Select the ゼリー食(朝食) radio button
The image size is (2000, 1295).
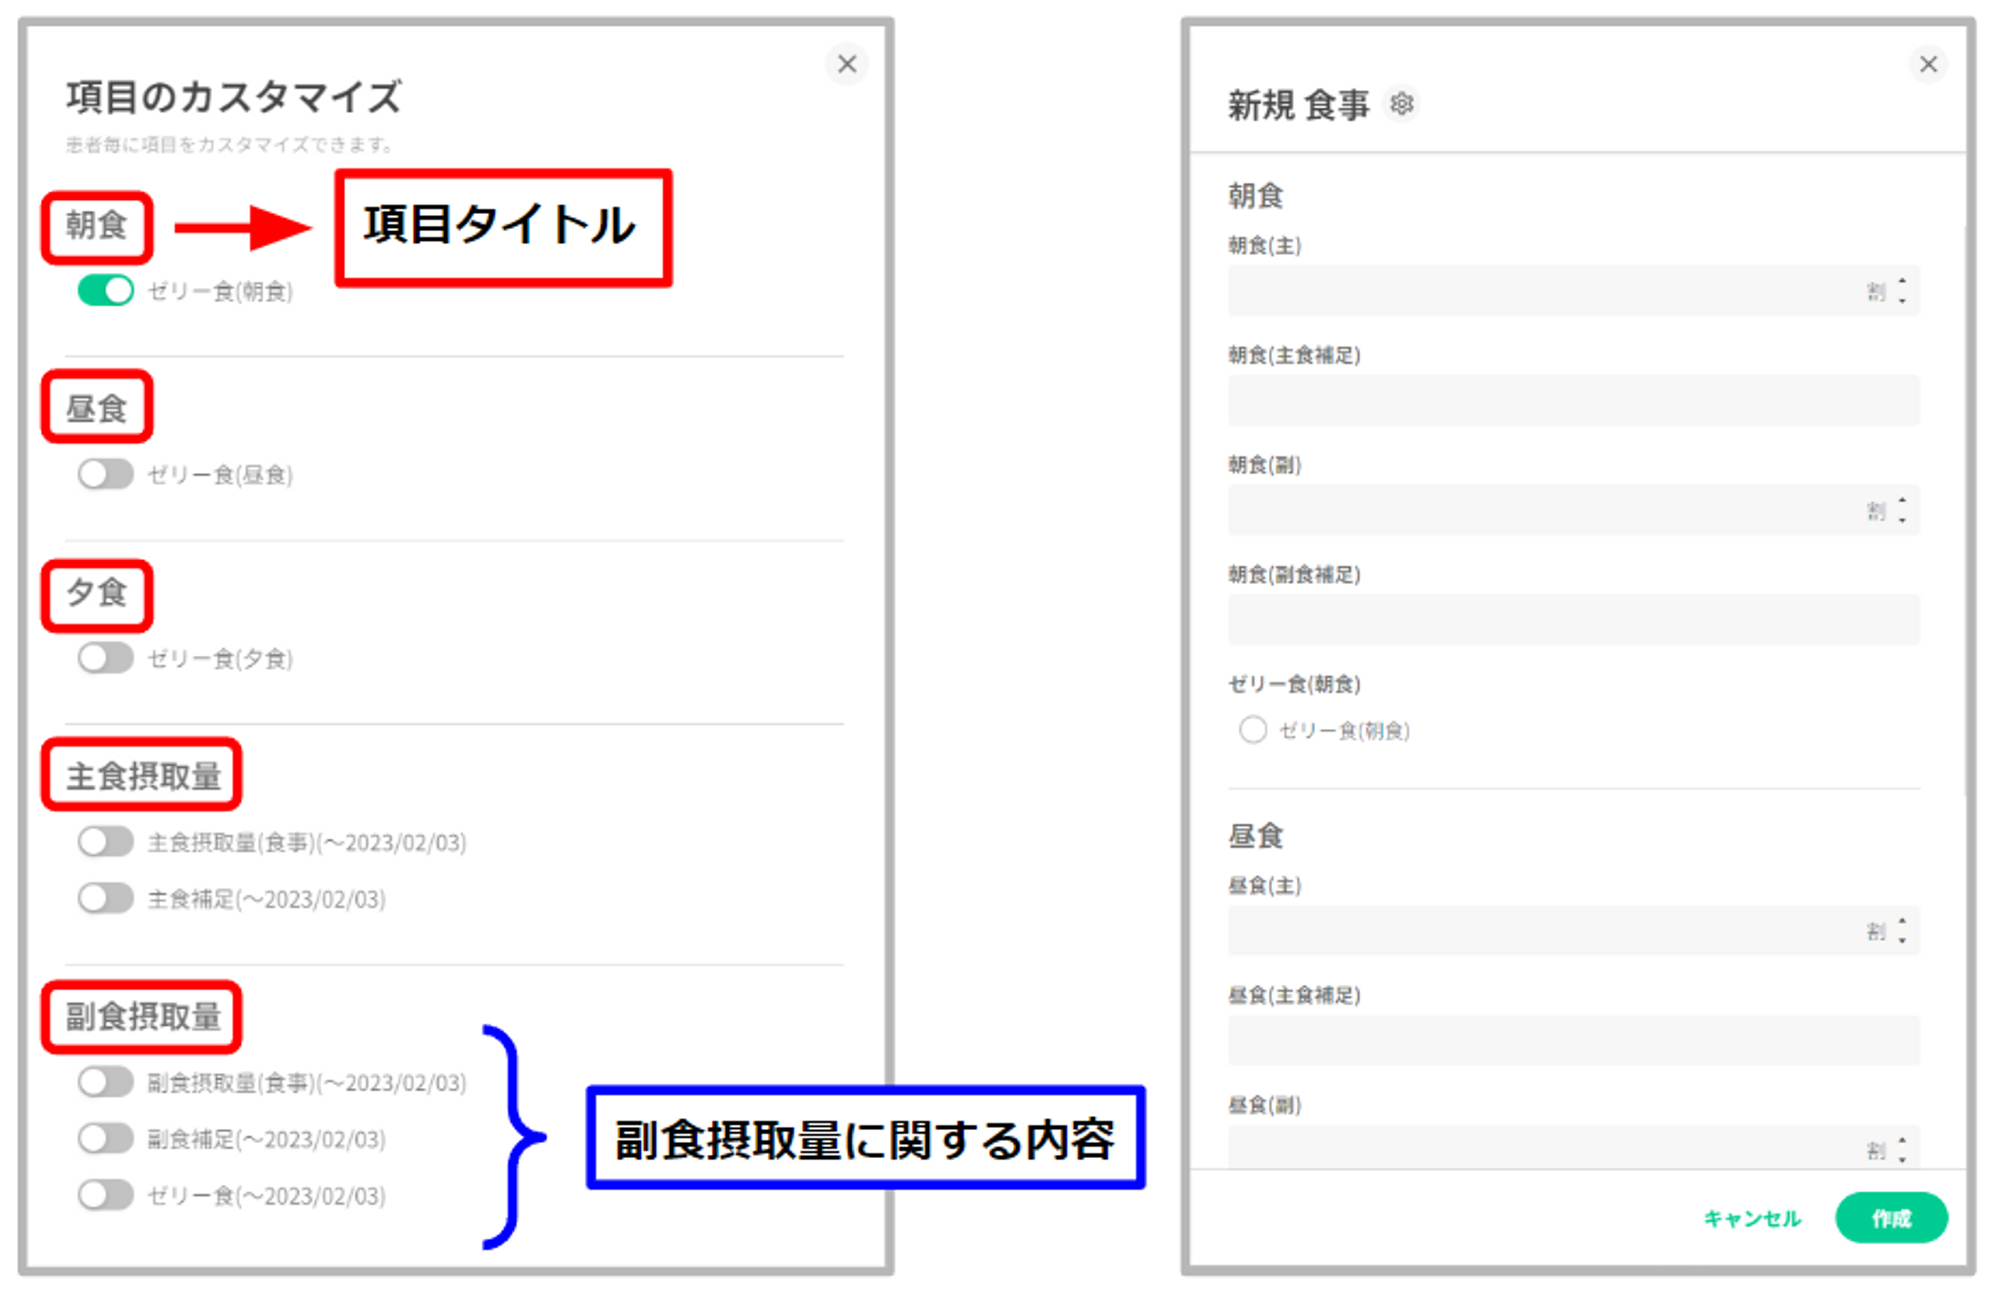[1252, 730]
